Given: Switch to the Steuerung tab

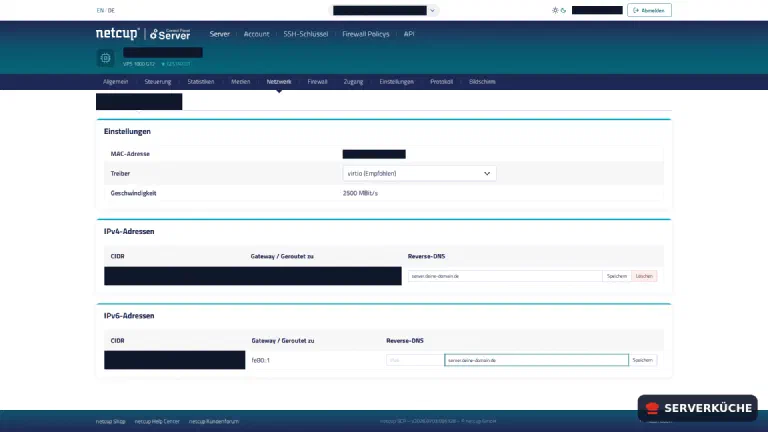Looking at the screenshot, I should (x=158, y=82).
